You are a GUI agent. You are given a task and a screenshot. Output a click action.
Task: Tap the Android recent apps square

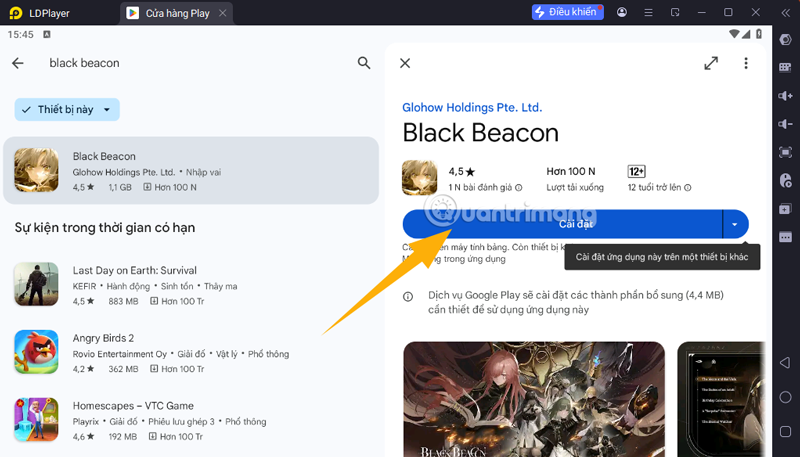(786, 431)
